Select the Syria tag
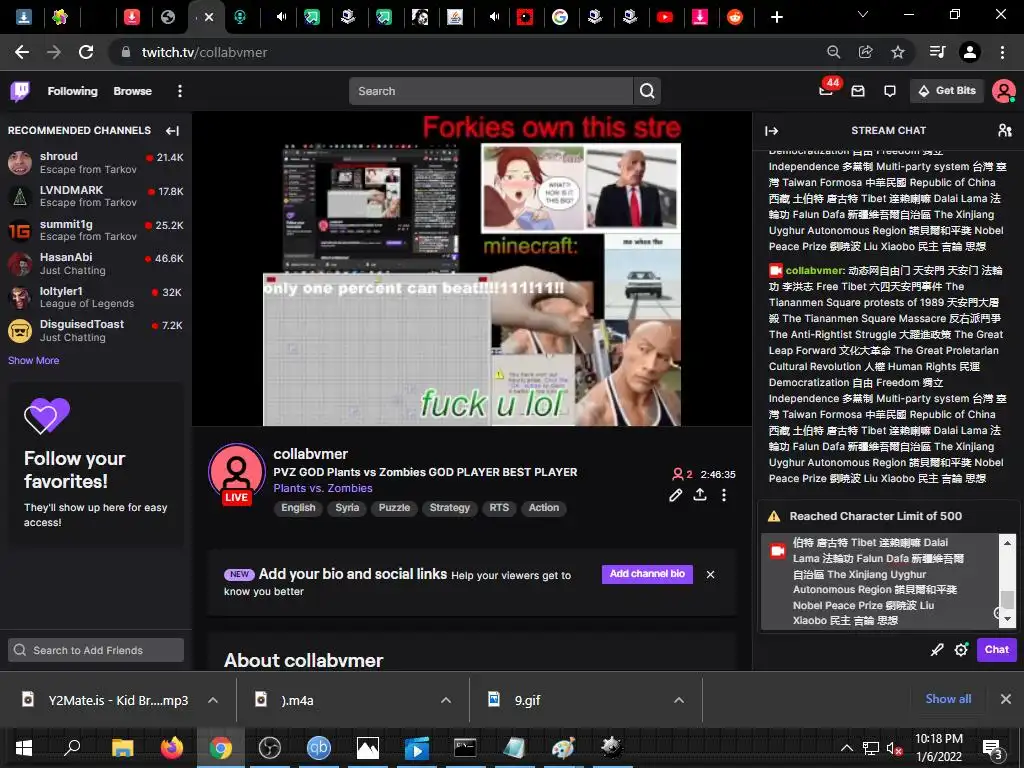Screen dimensions: 1024x768 347,508
